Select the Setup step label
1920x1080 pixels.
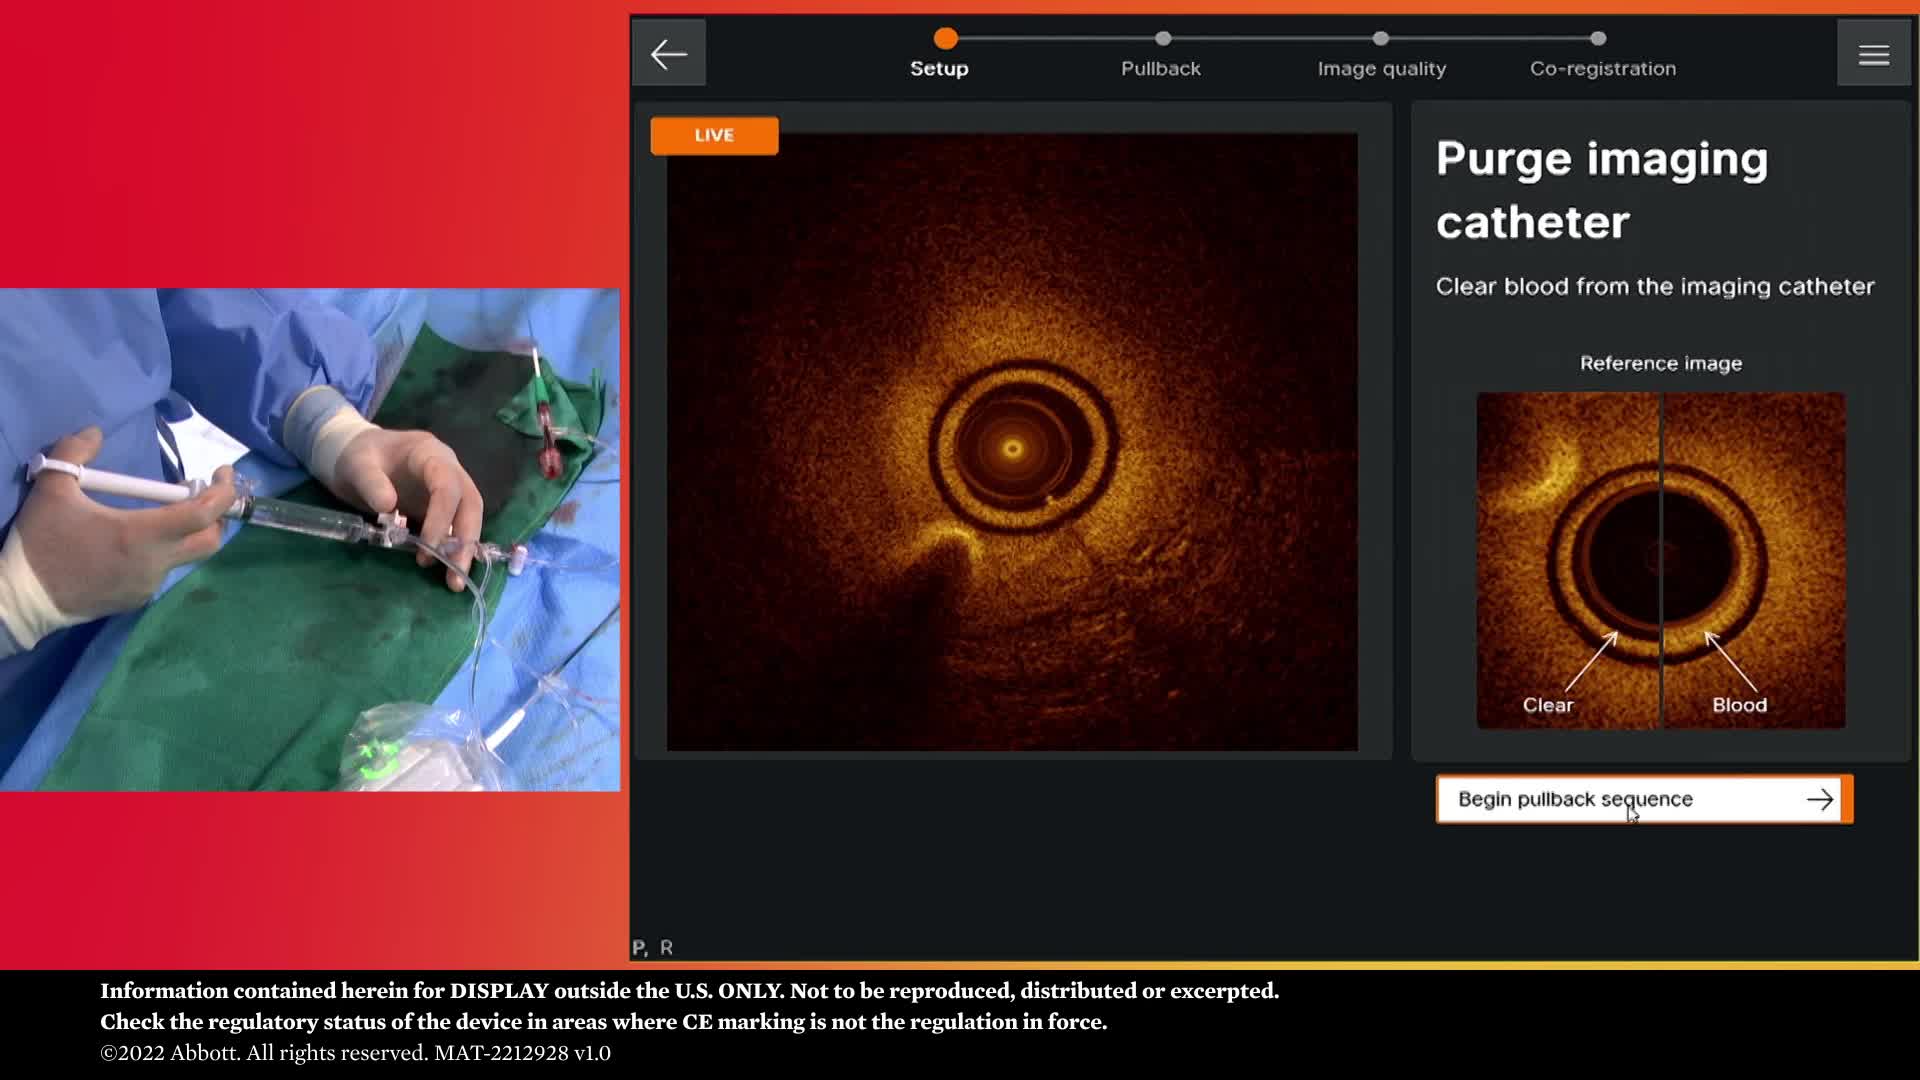[939, 69]
